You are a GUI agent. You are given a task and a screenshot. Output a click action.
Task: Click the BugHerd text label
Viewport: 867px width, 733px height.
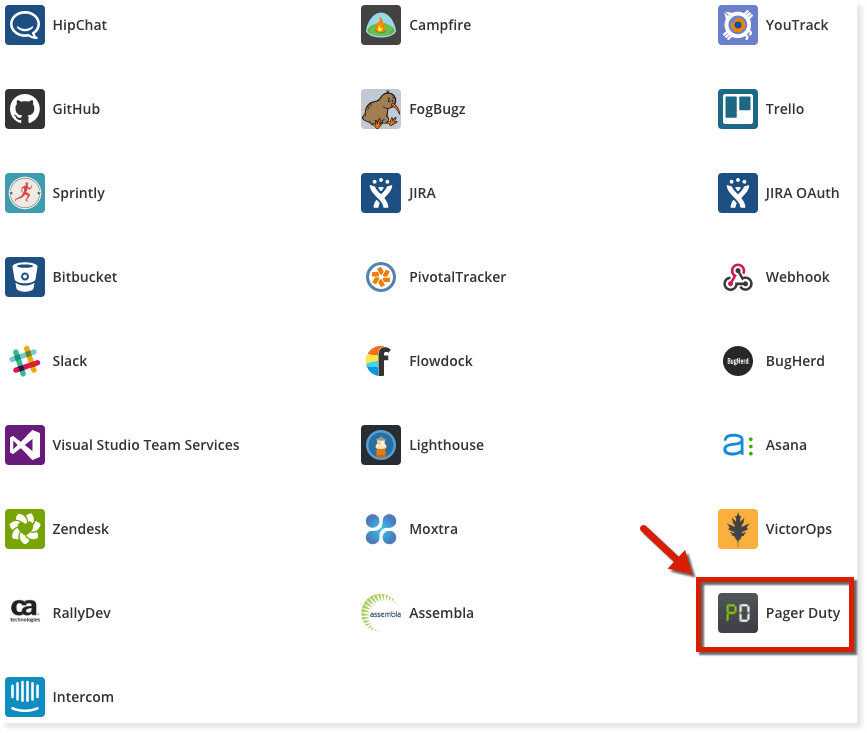(x=795, y=361)
